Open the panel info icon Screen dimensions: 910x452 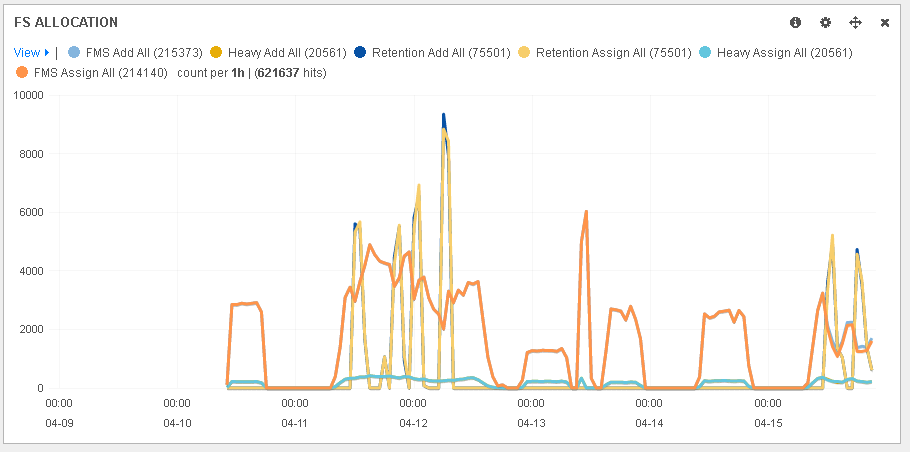[796, 22]
